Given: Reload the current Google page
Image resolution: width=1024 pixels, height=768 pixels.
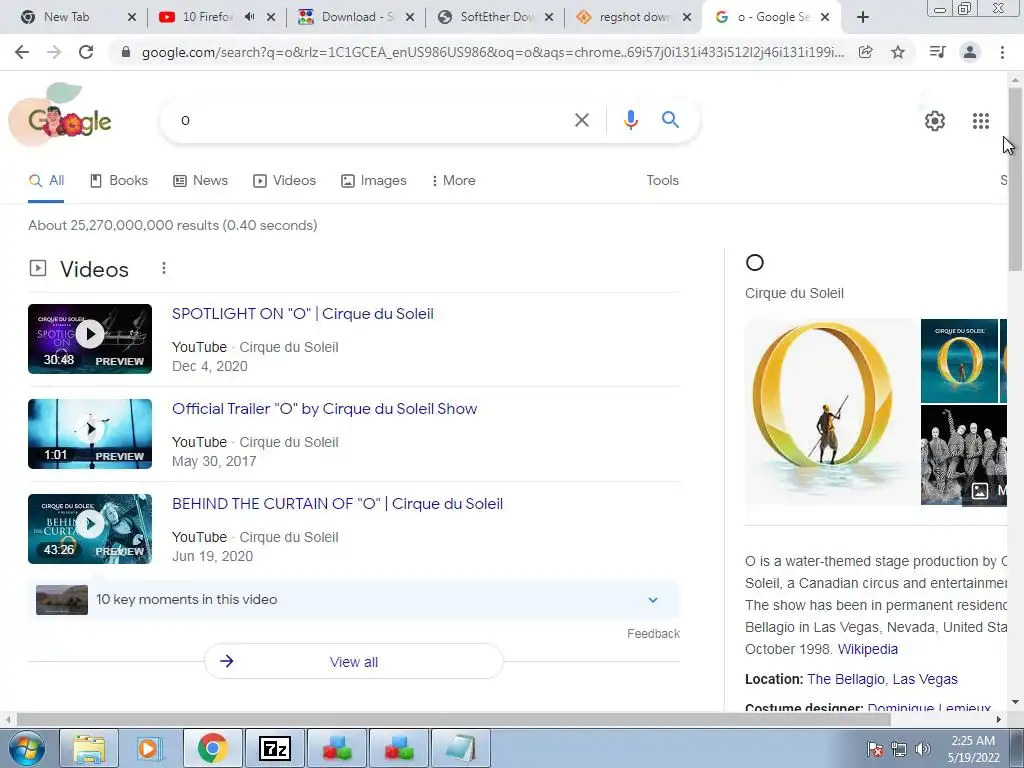Looking at the screenshot, I should 86,52.
